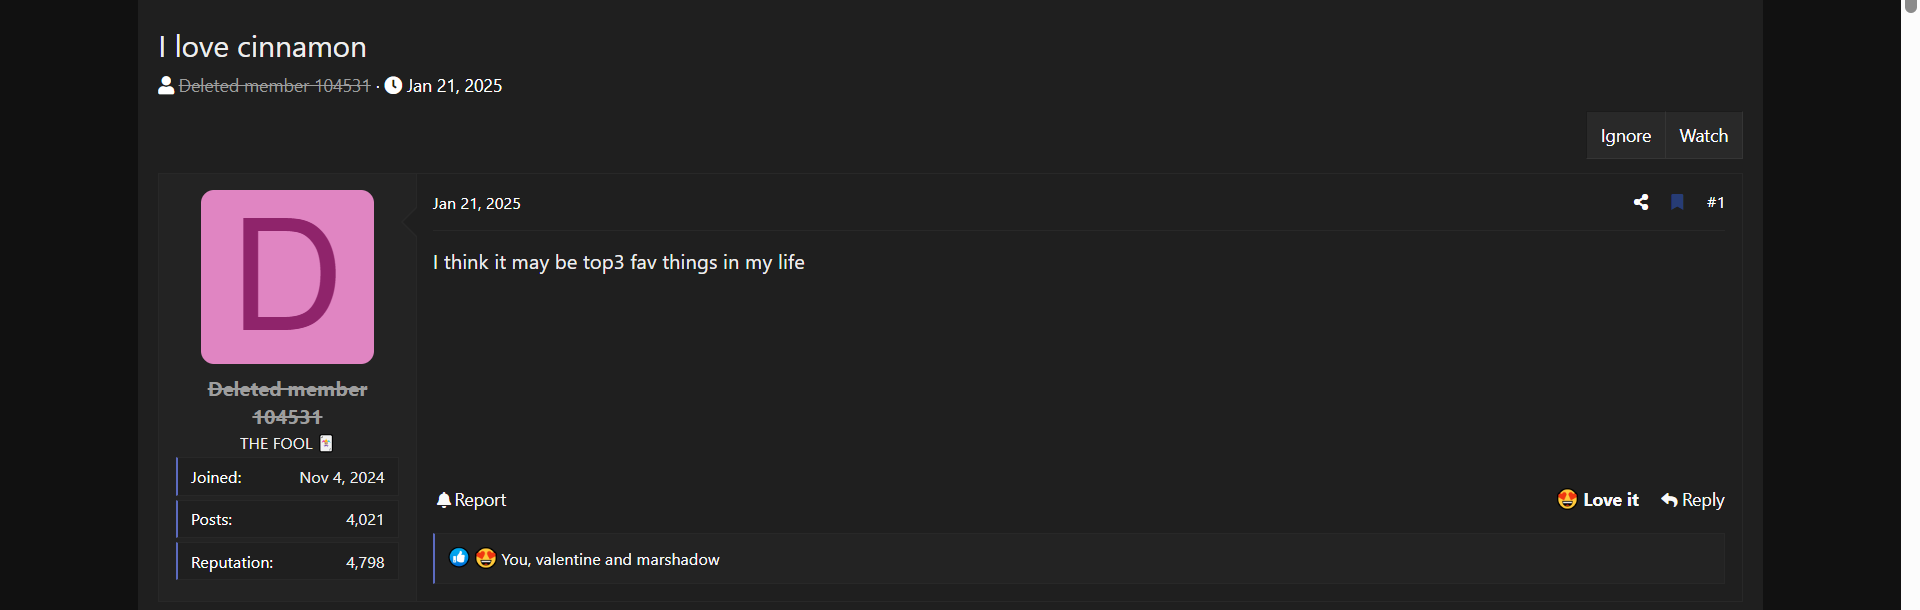This screenshot has height=610, width=1920.
Task: Open the list of users who reacted
Action: pyautogui.click(x=610, y=560)
